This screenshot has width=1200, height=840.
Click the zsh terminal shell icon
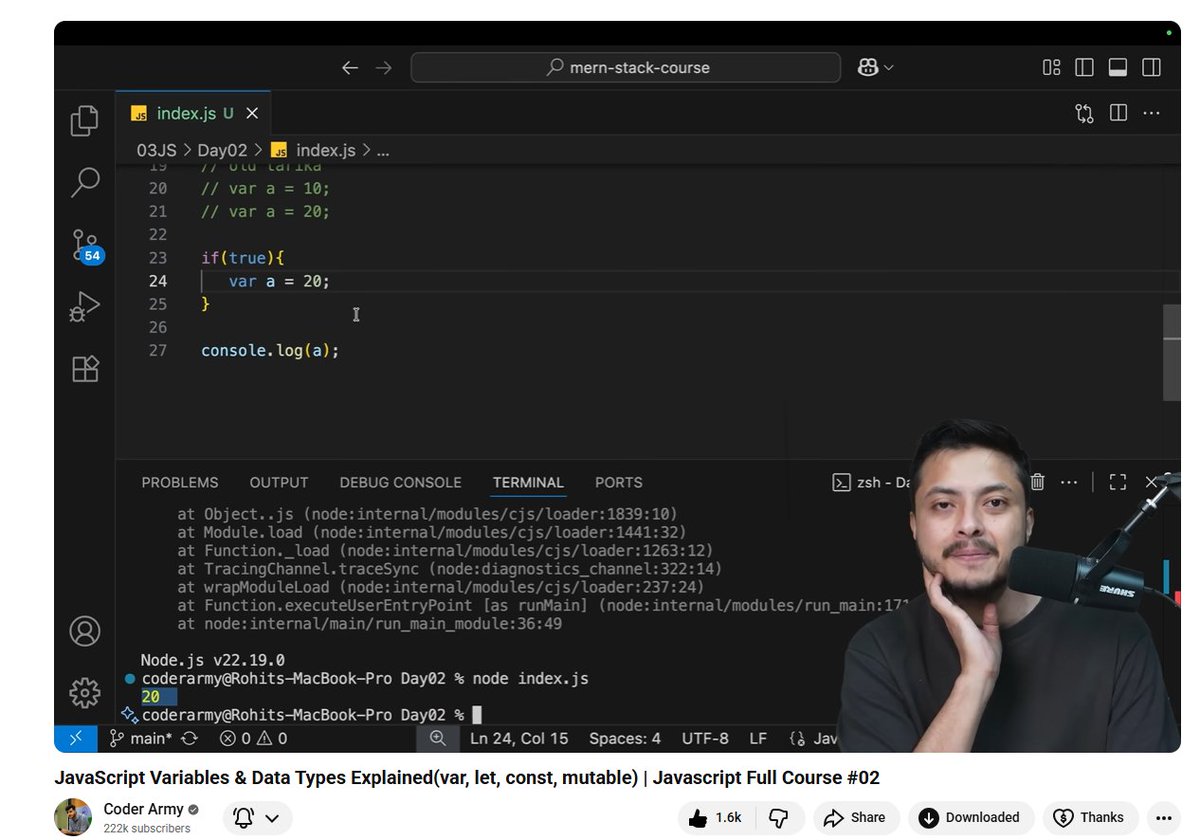[x=841, y=482]
